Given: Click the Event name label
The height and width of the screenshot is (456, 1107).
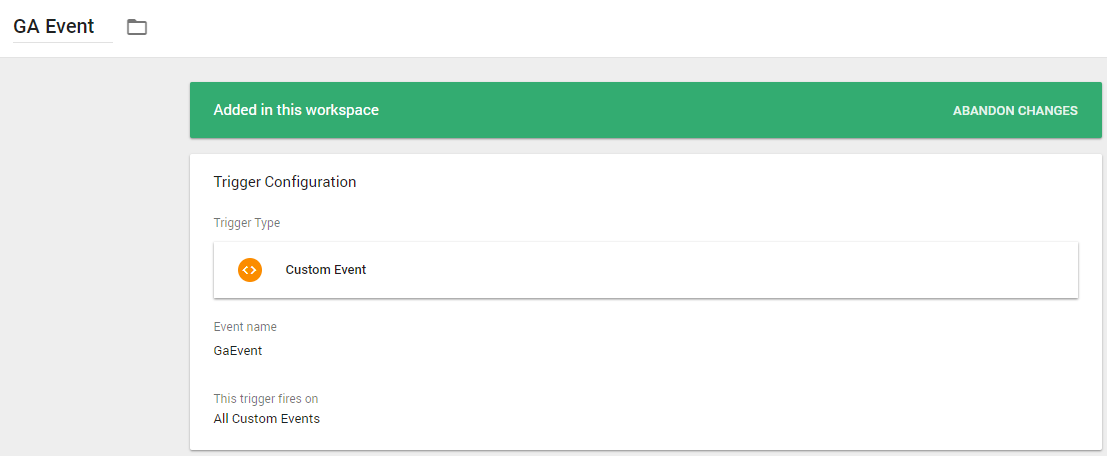Looking at the screenshot, I should tap(245, 327).
